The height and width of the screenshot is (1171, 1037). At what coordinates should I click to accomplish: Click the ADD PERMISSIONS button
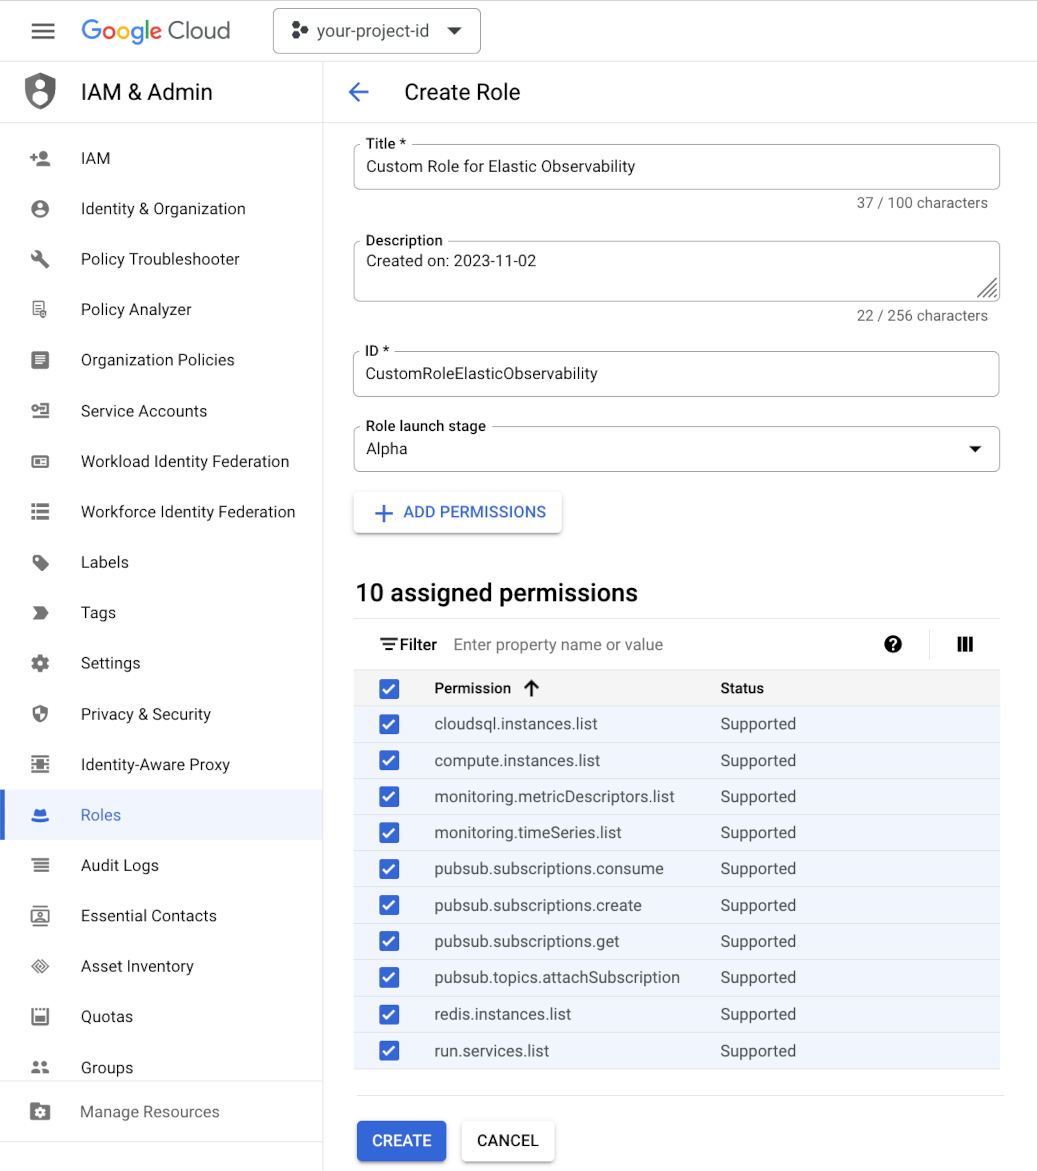pyautogui.click(x=458, y=512)
